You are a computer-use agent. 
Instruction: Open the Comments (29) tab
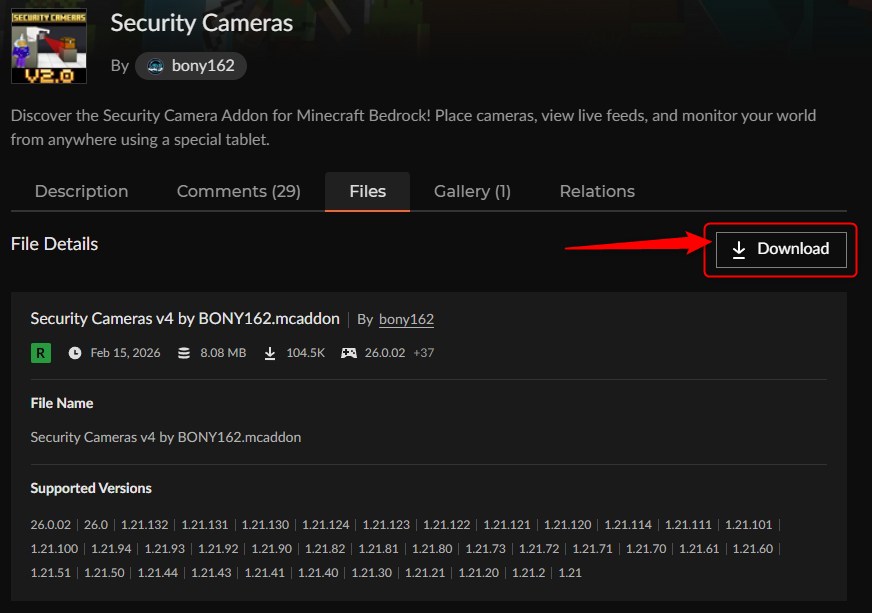click(x=239, y=191)
